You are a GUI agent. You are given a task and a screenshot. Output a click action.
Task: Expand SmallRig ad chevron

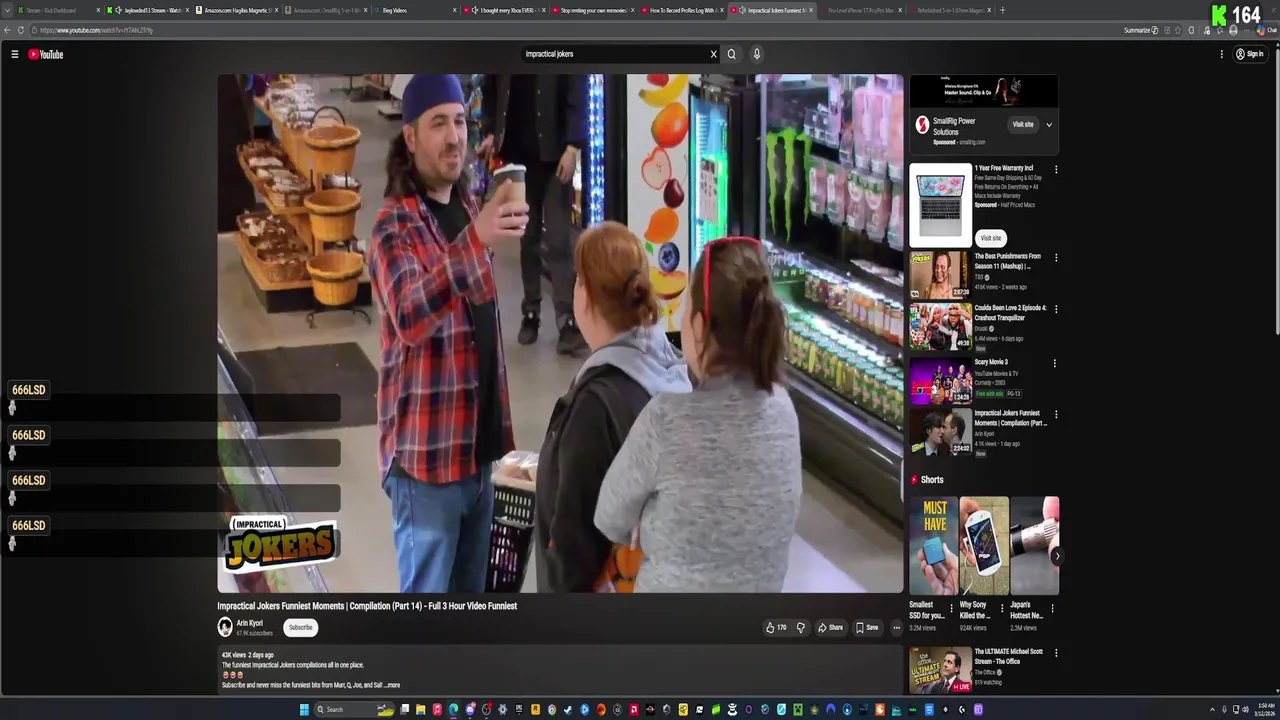1049,125
